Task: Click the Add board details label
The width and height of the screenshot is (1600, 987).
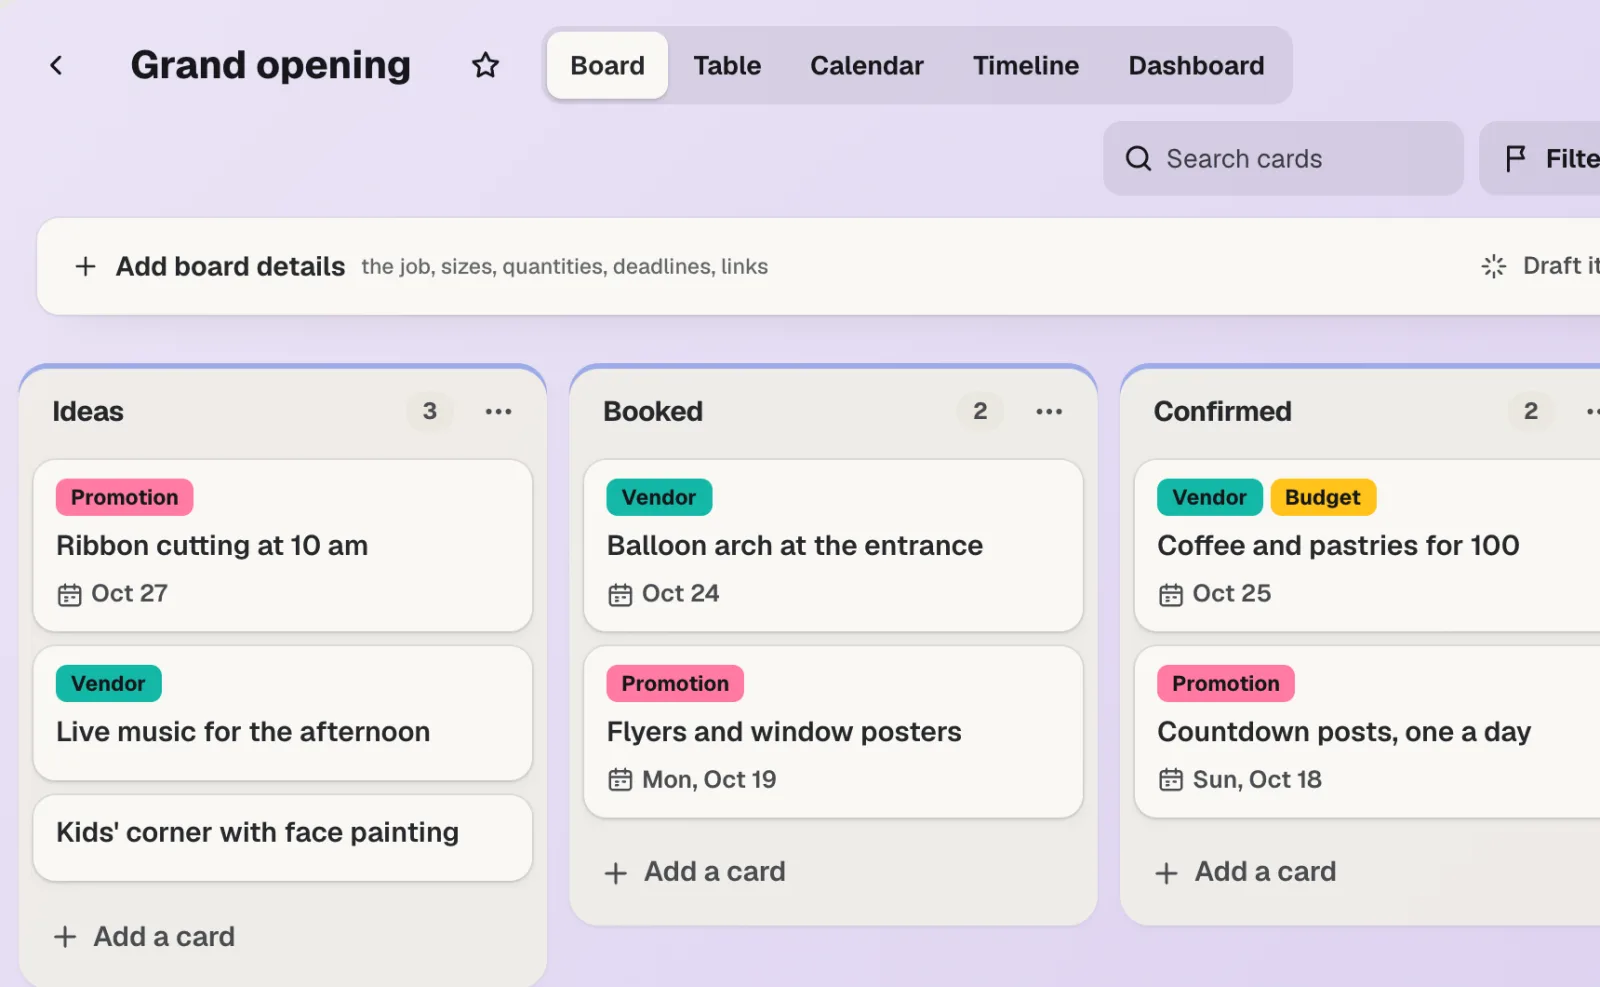Action: 230,267
